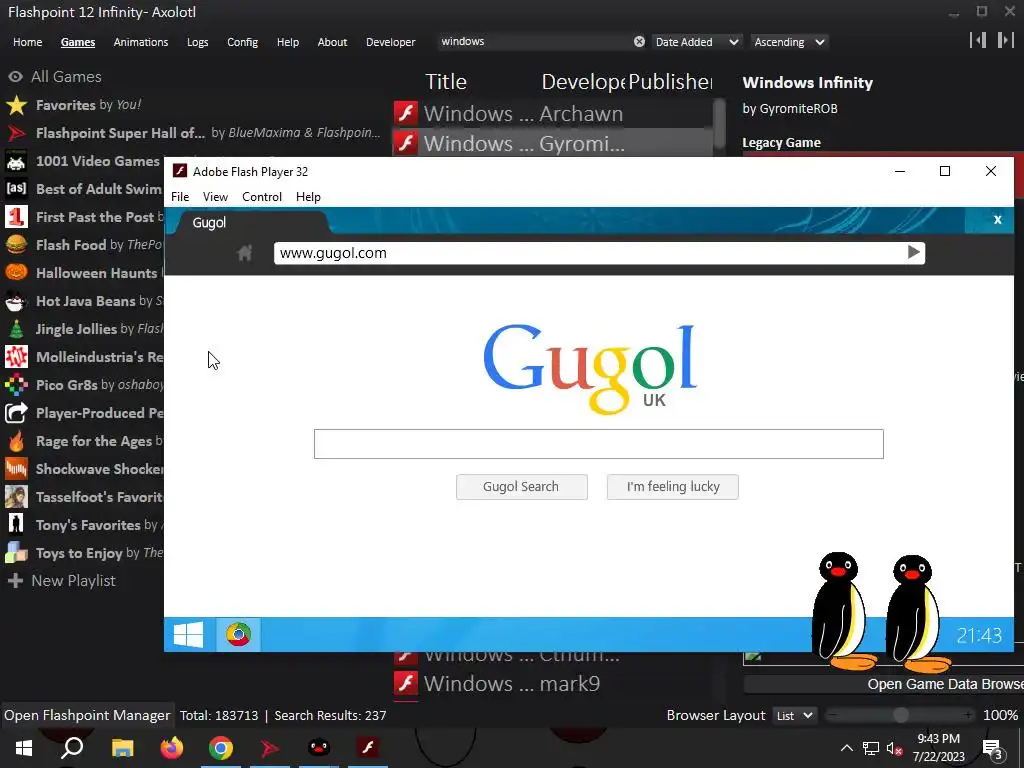Open File Explorer from Windows taskbar
This screenshot has width=1024, height=768.
pos(122,748)
